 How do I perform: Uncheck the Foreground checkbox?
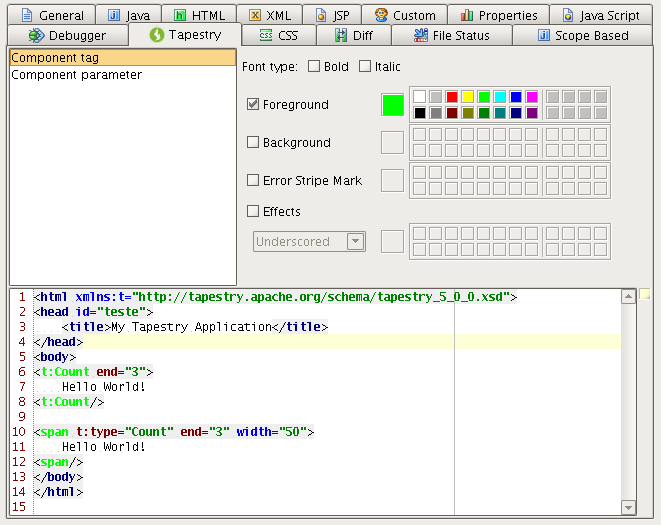point(253,104)
